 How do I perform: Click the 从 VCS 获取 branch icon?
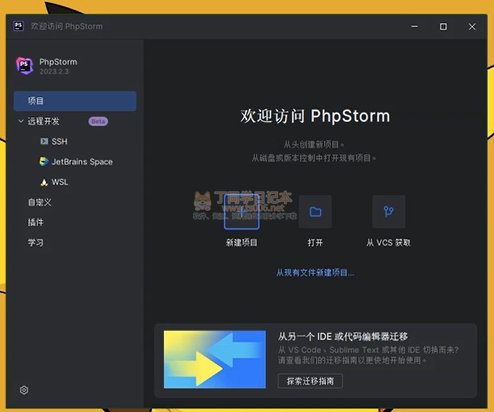click(389, 212)
